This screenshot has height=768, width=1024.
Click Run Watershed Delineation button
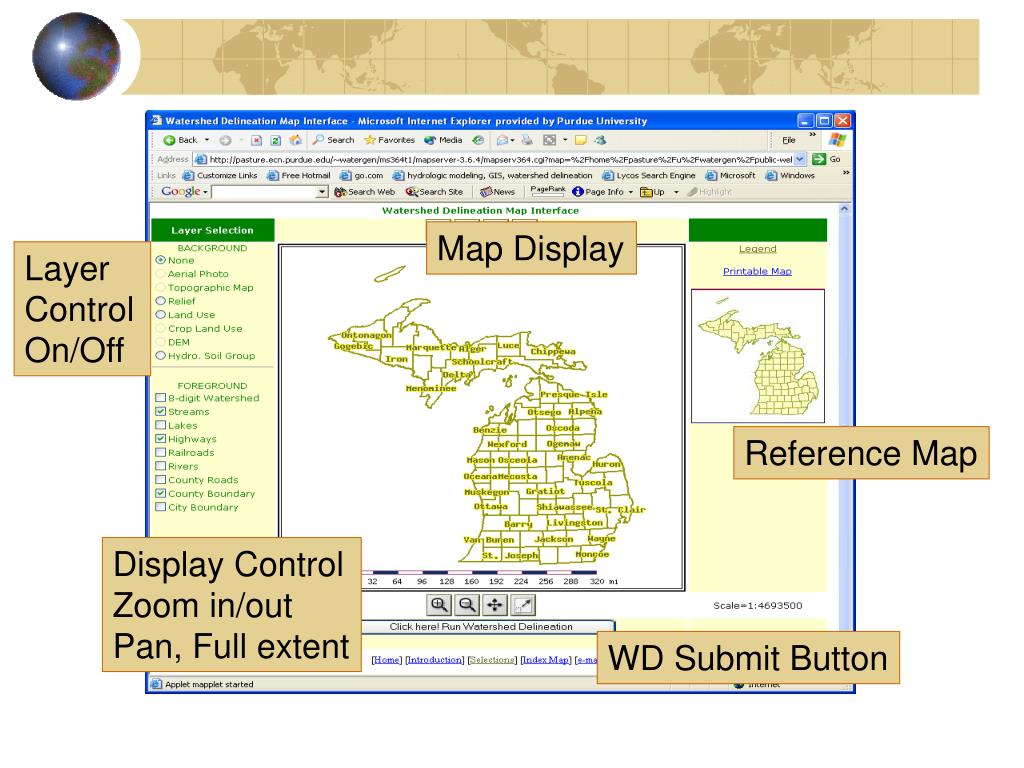point(481,627)
